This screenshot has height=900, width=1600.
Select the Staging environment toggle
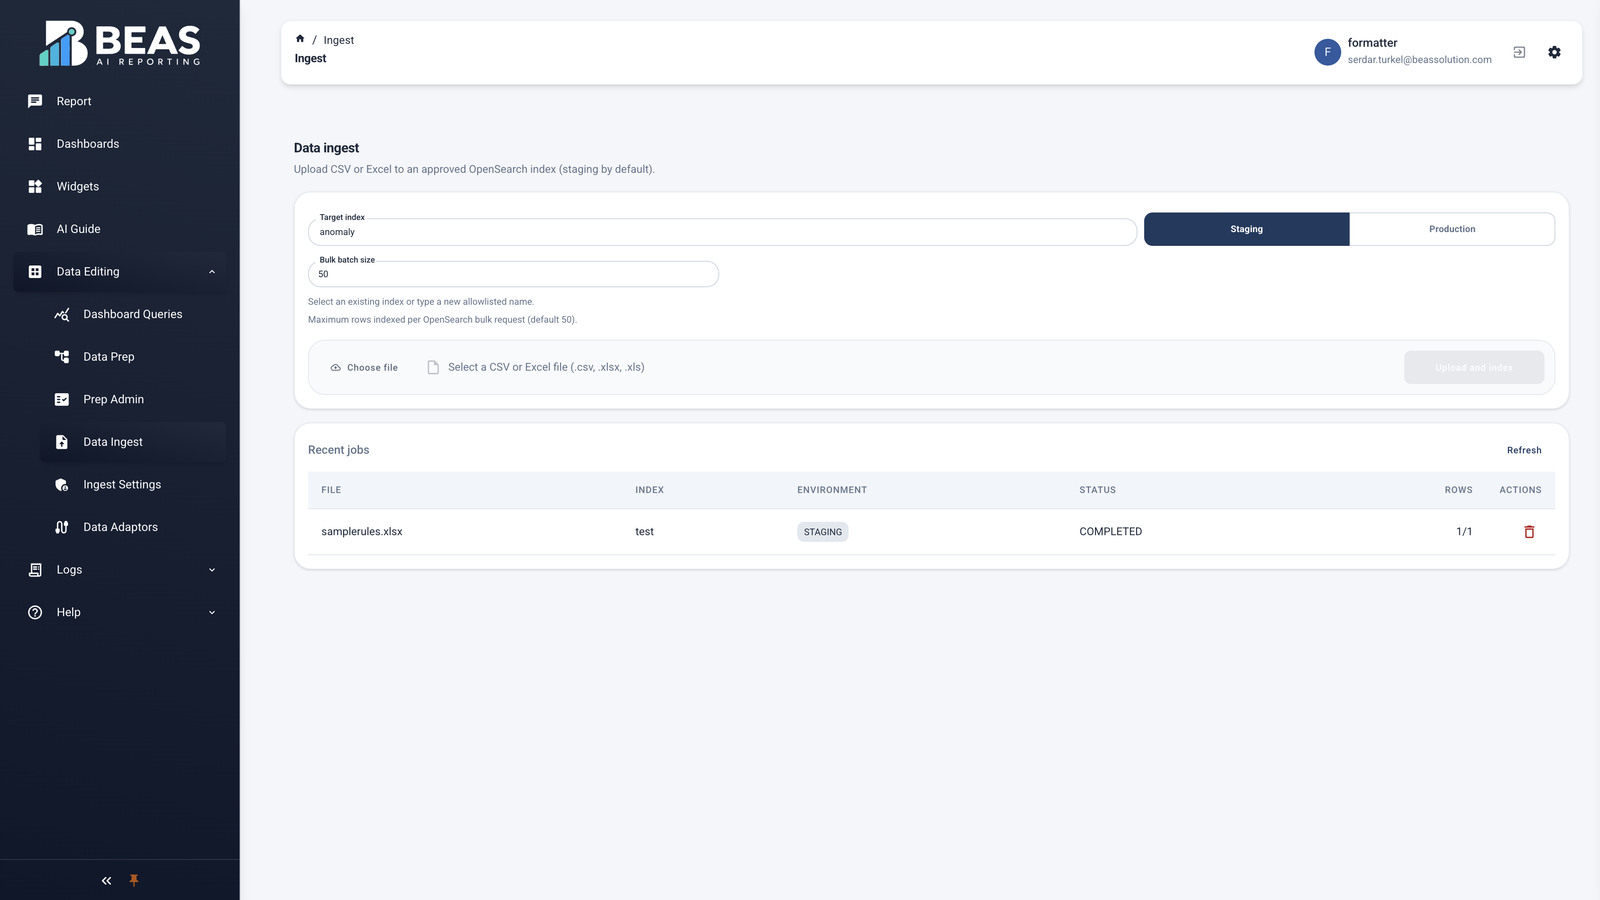pos(1246,229)
